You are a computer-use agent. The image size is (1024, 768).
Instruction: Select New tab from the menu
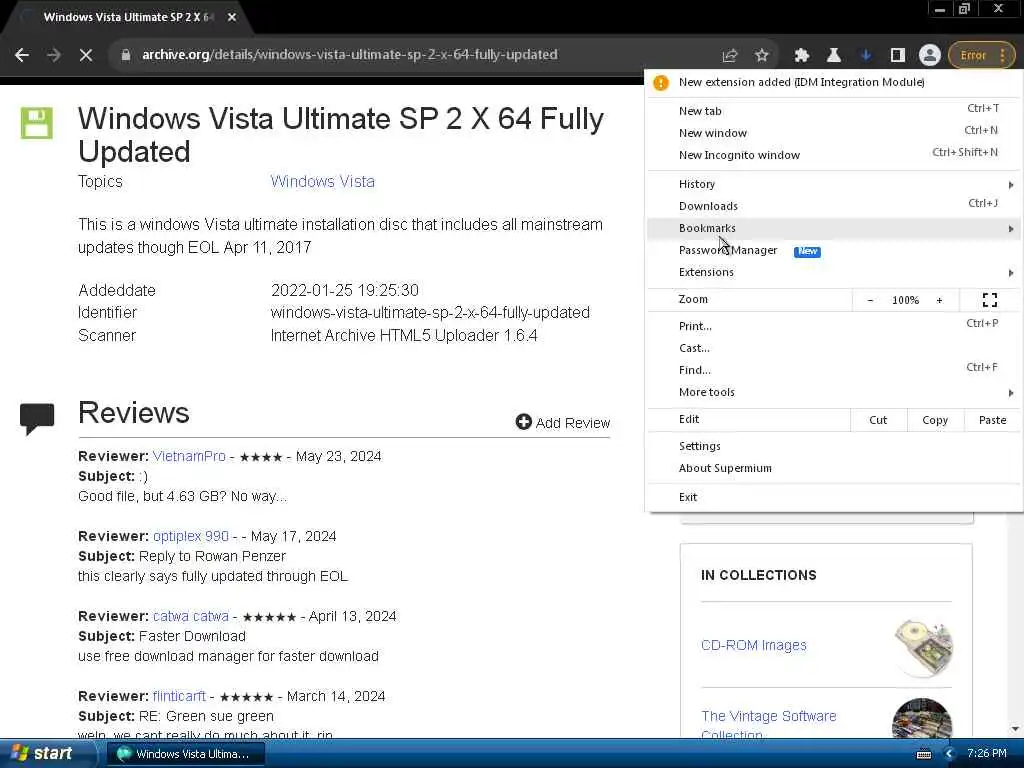tap(834, 111)
